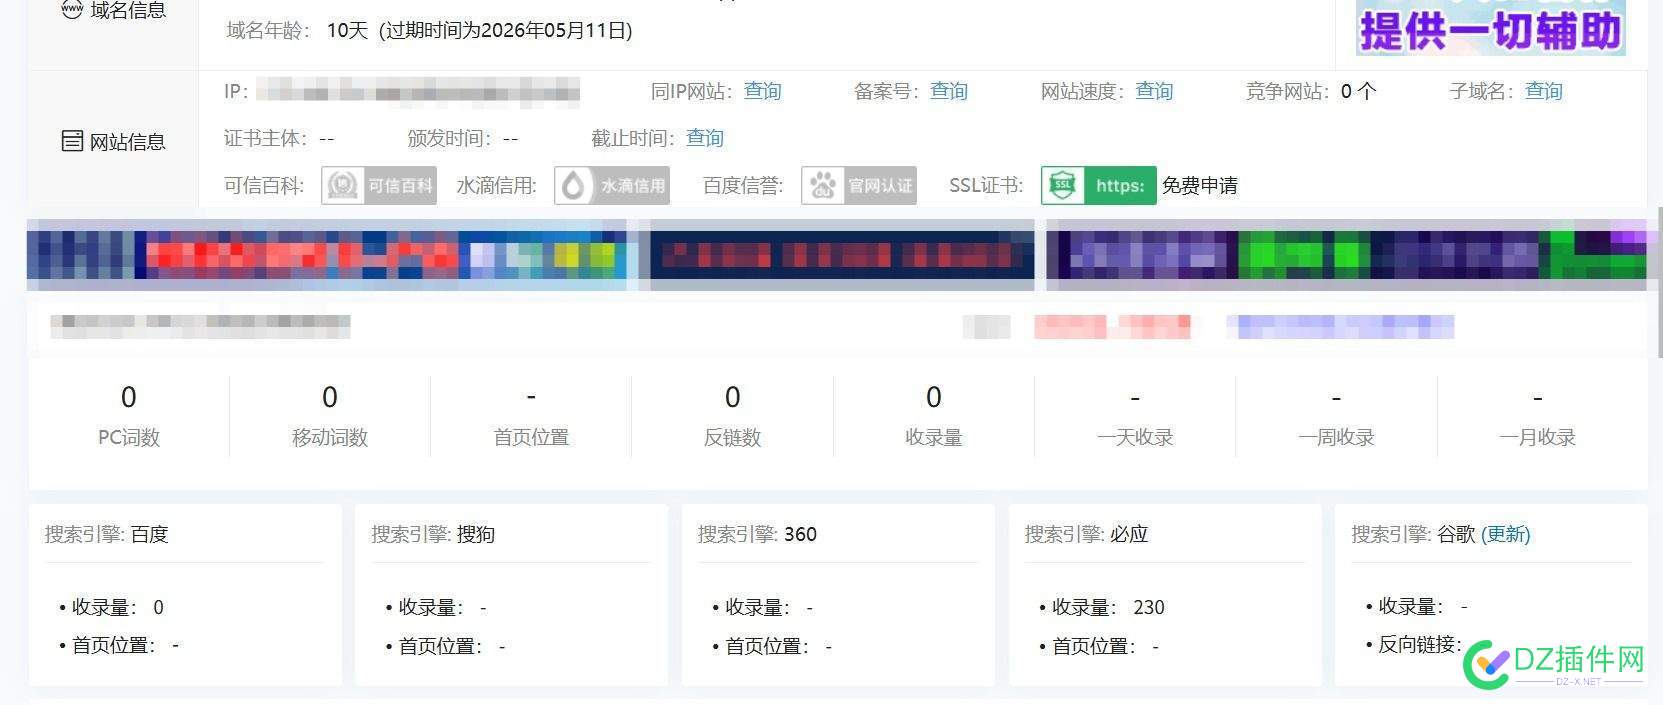The height and width of the screenshot is (705, 1663).
Task: Click the green SSL https badge
Action: click(x=1098, y=185)
